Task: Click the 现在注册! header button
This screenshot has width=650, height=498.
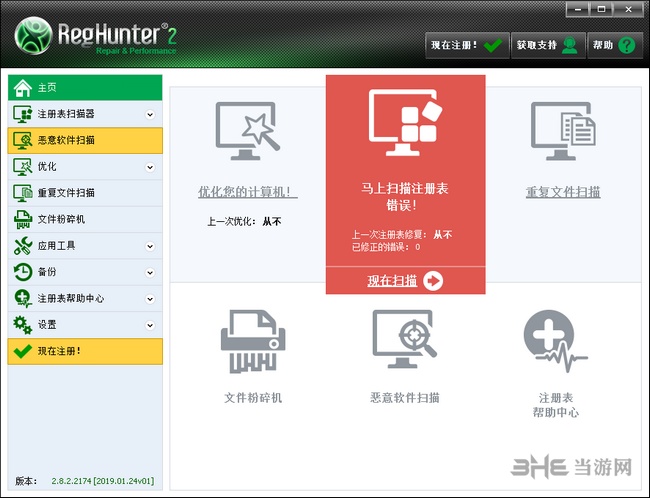Action: coord(467,45)
